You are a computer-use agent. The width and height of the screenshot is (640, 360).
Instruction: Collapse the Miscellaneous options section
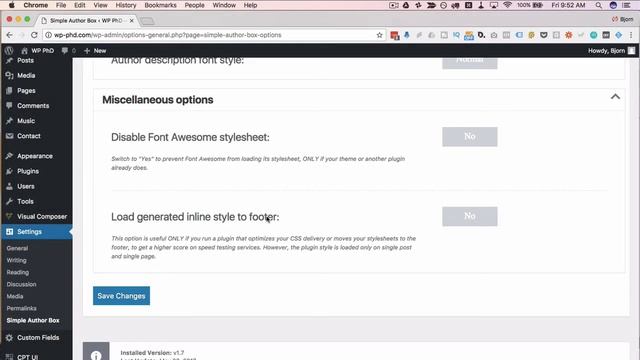point(615,97)
